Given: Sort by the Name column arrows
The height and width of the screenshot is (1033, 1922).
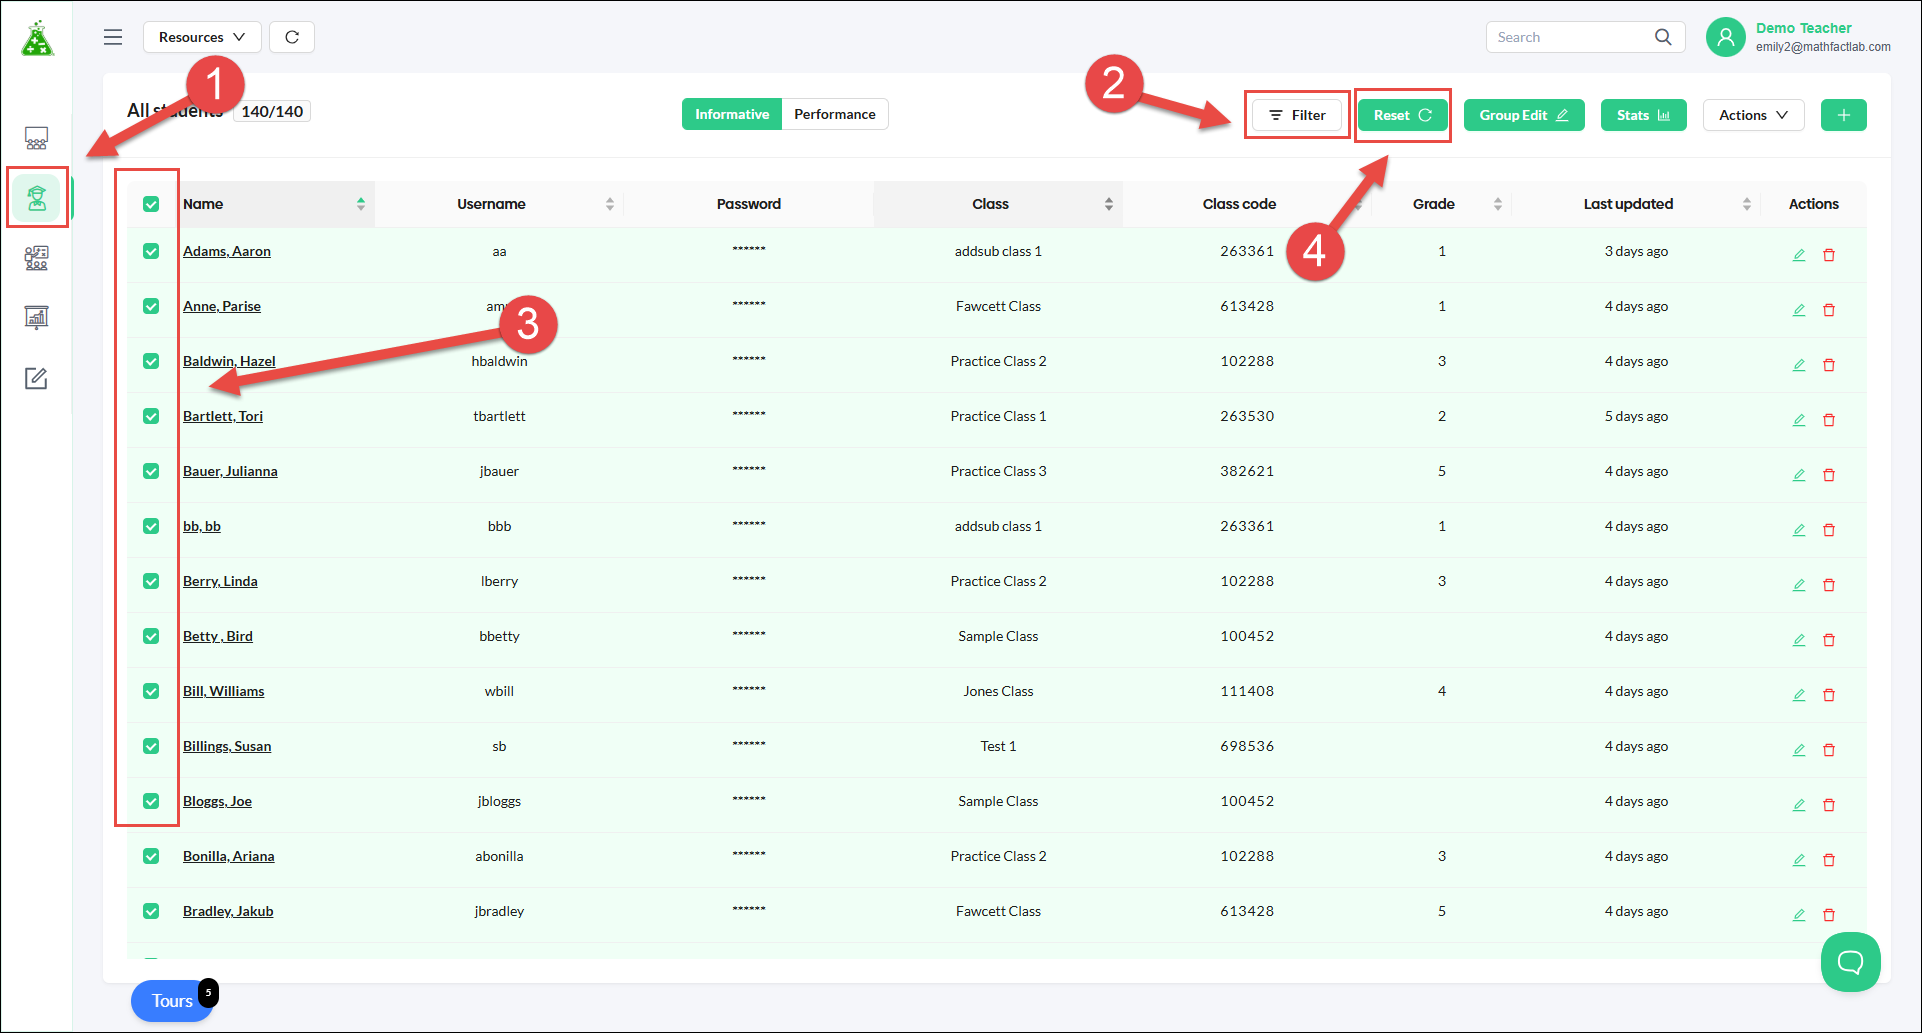Looking at the screenshot, I should (x=361, y=204).
